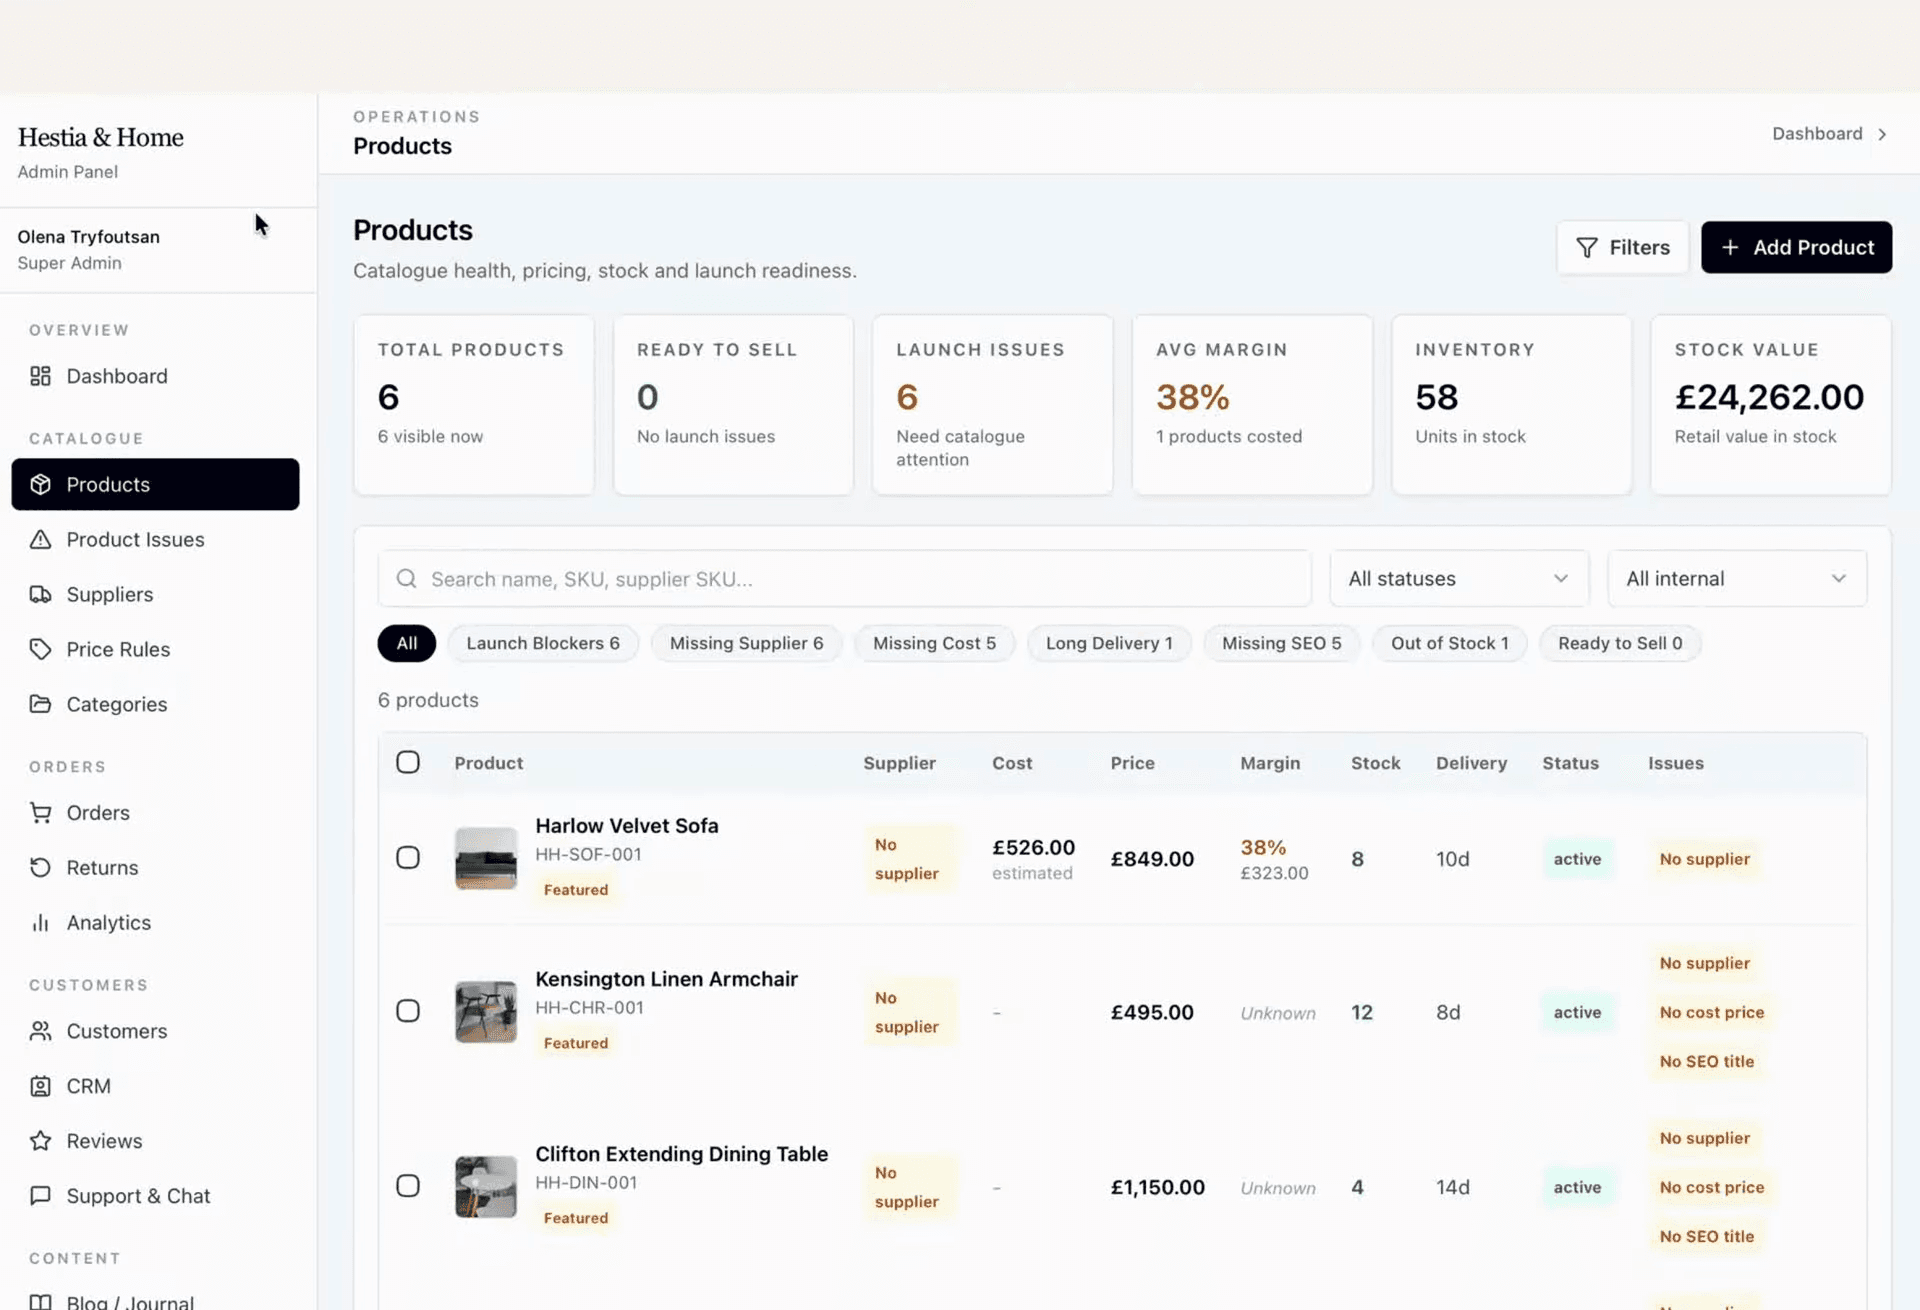
Task: Click the Add Product button
Action: click(x=1797, y=247)
